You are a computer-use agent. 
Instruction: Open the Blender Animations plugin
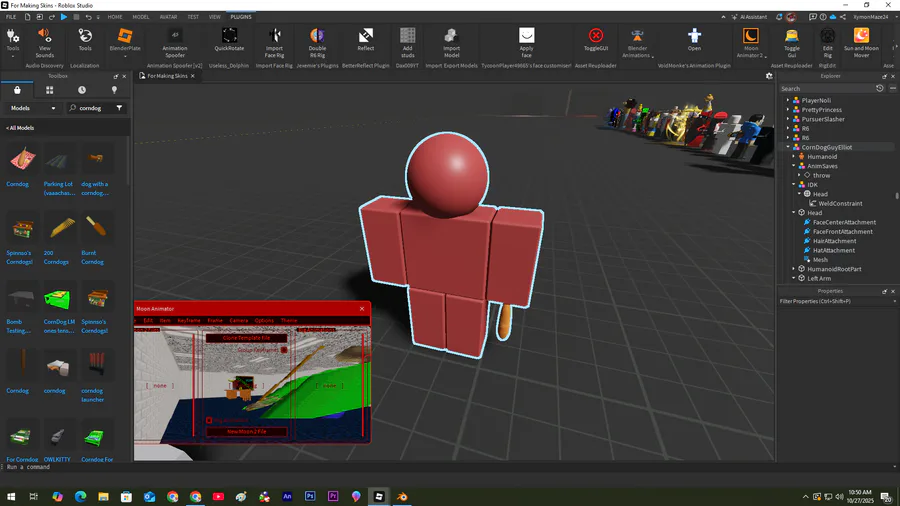point(637,42)
